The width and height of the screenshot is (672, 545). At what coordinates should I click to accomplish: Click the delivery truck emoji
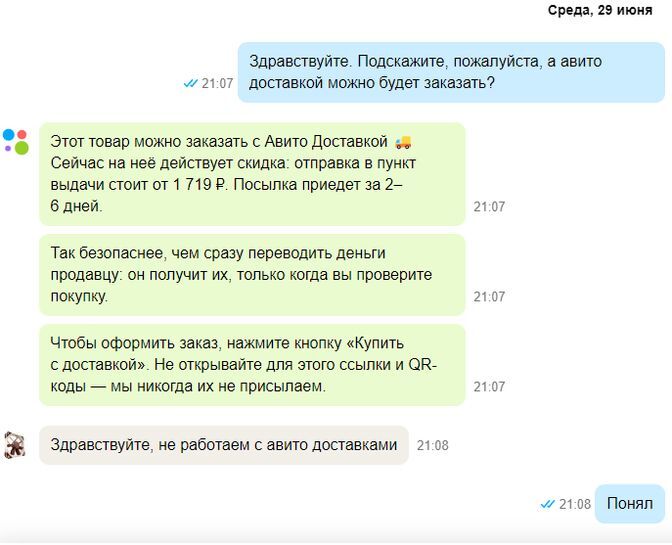tap(403, 142)
